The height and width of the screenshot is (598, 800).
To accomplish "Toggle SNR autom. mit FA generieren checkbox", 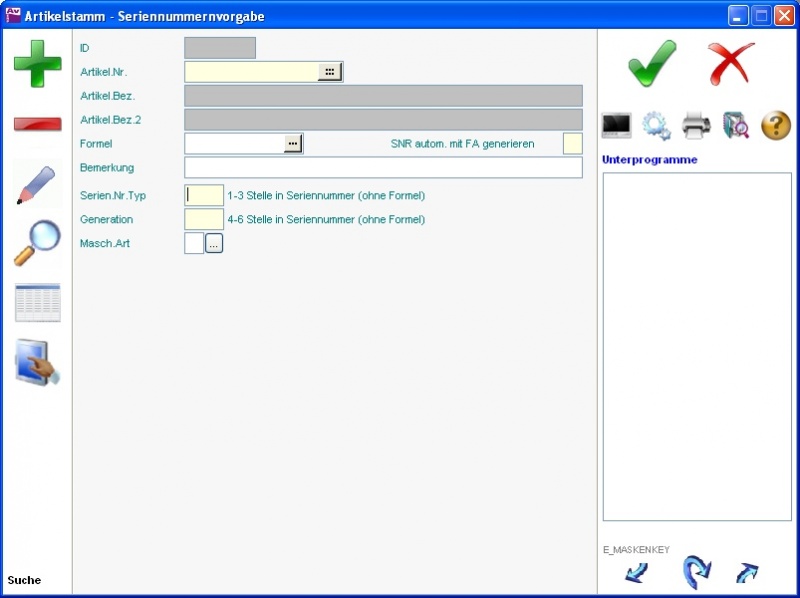I will click(572, 144).
